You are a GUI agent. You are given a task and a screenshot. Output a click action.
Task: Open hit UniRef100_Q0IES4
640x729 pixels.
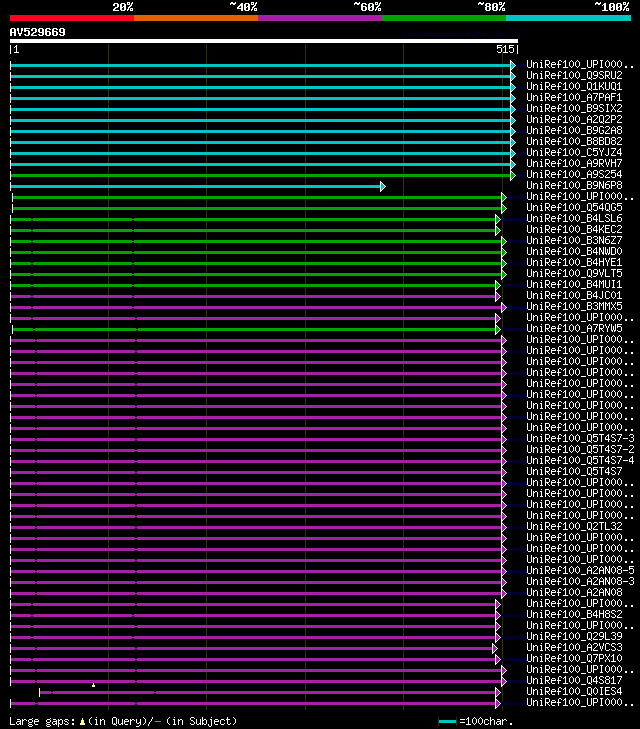tap(574, 692)
